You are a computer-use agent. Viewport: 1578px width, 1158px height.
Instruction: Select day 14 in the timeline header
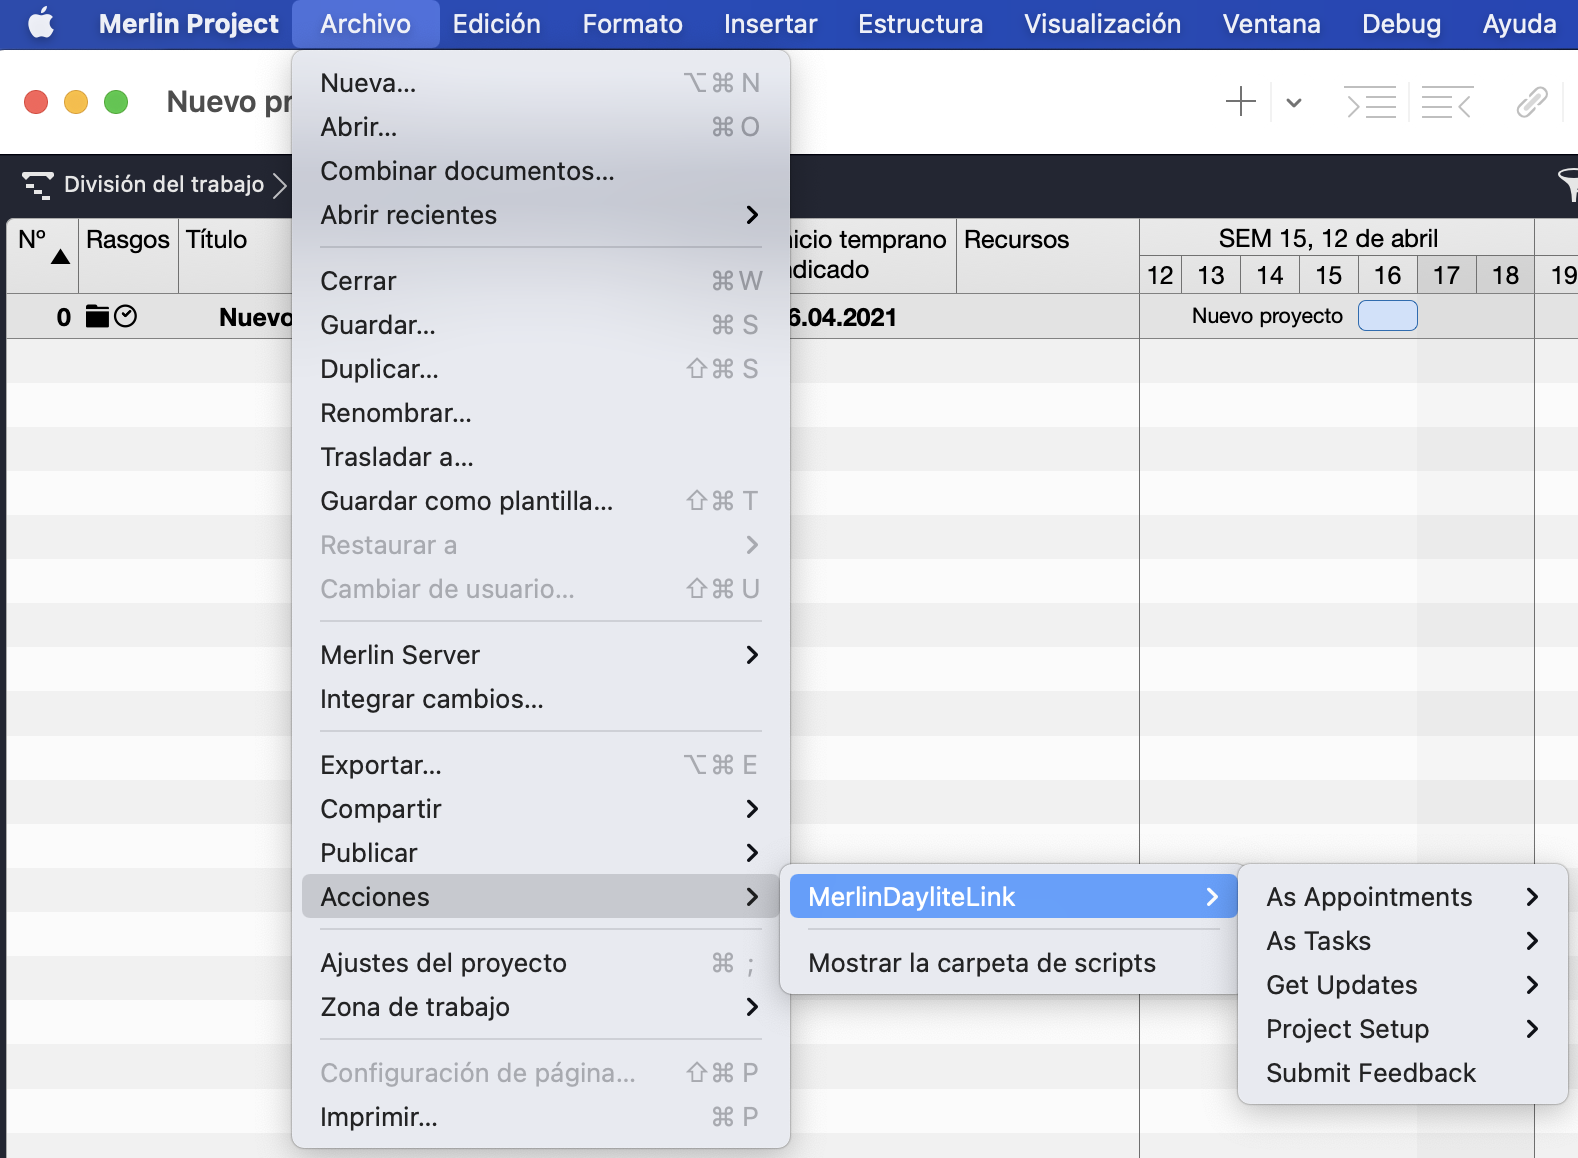pyautogui.click(x=1269, y=275)
